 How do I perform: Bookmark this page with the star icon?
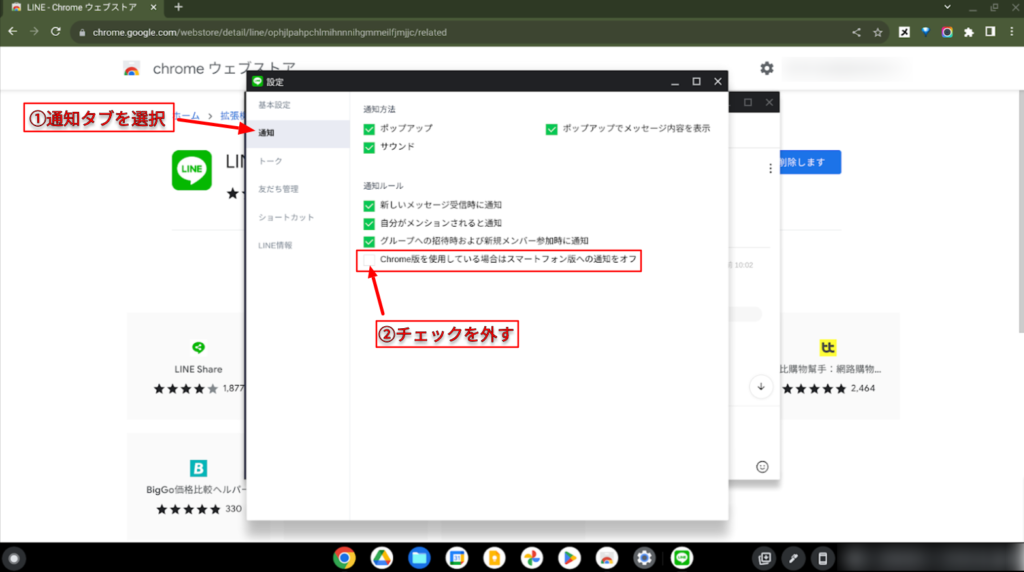point(878,32)
